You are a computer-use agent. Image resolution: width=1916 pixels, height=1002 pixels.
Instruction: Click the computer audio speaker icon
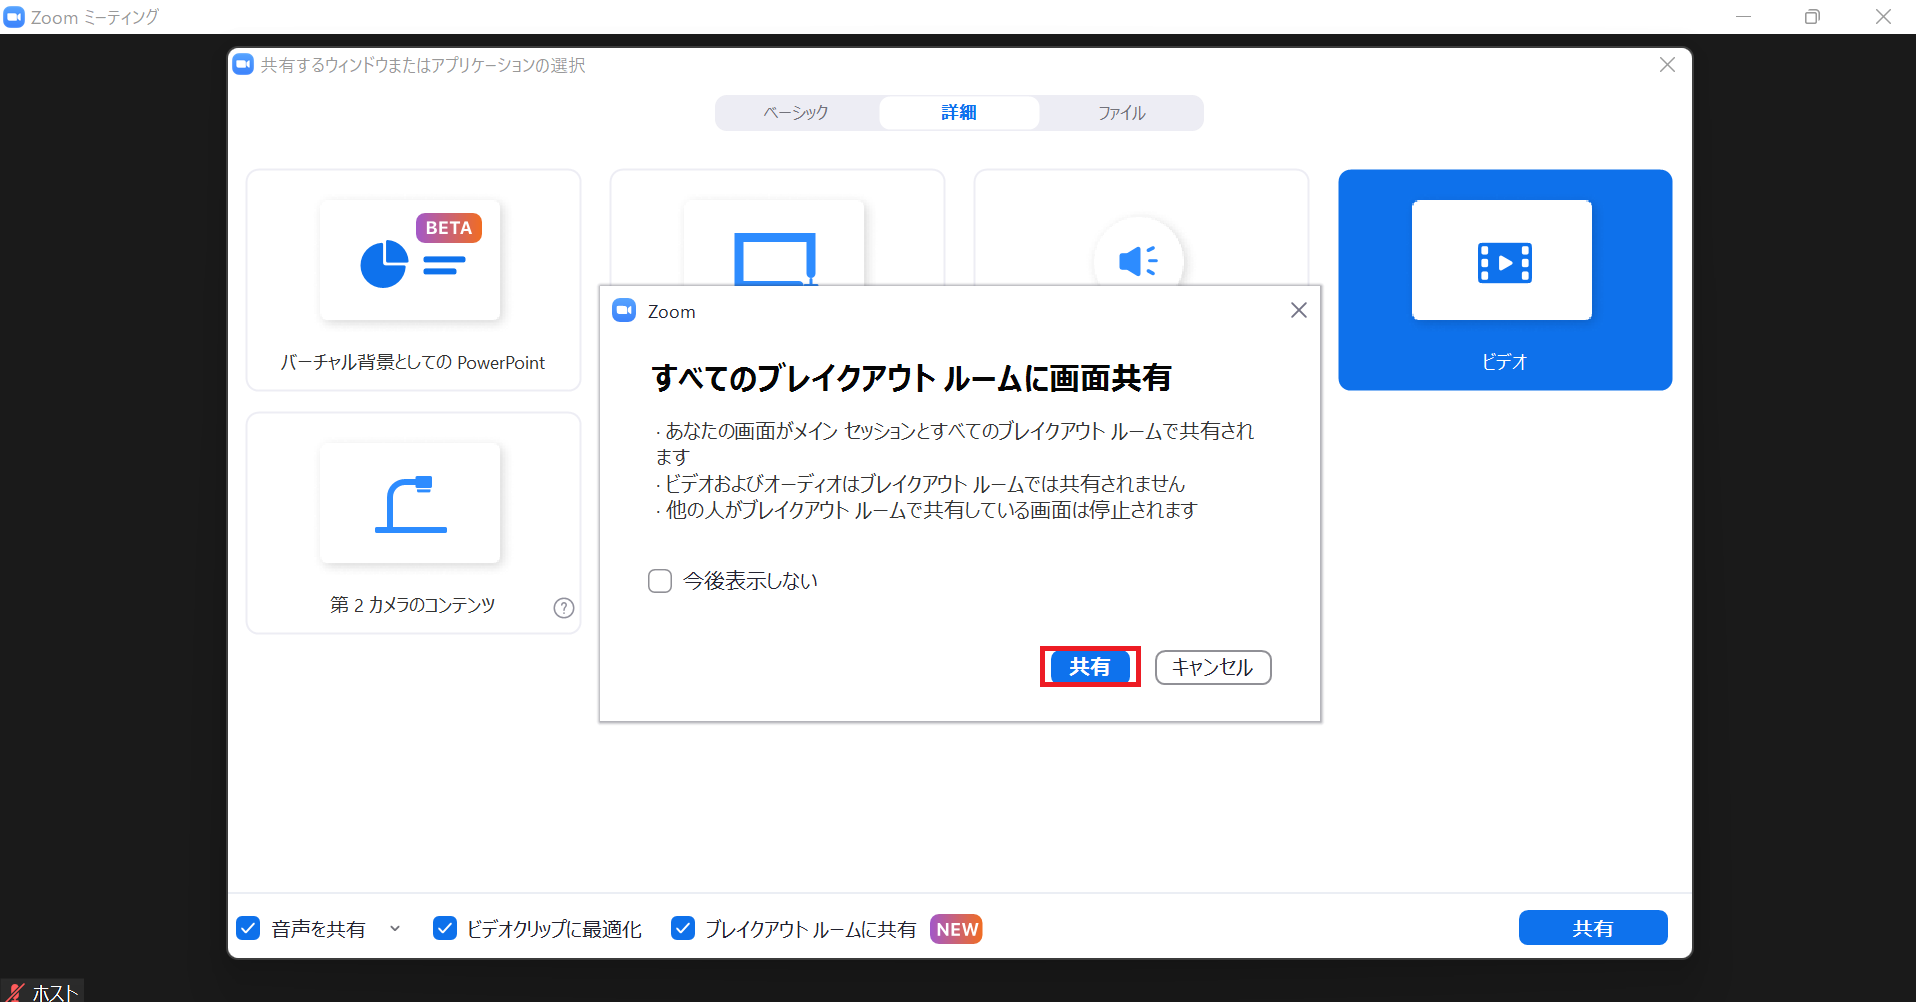coord(1138,261)
